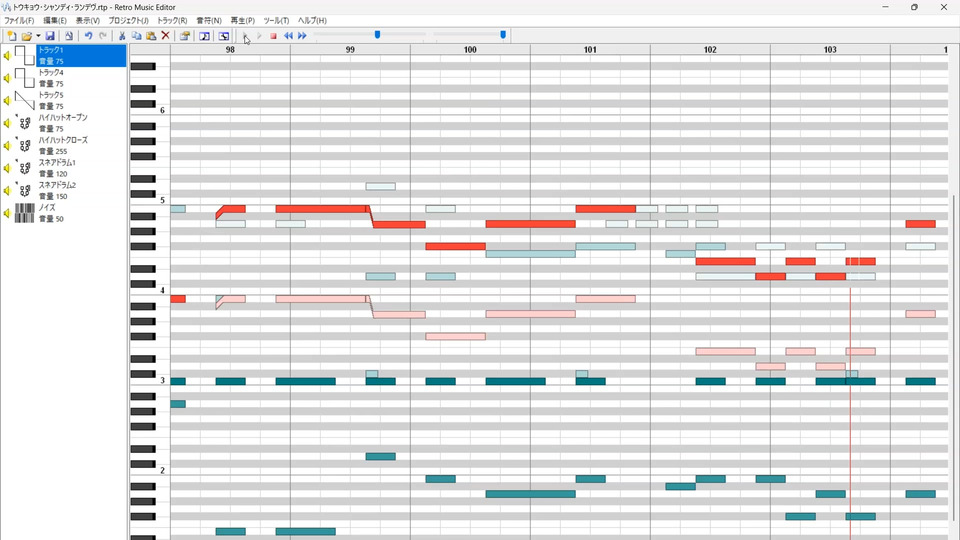Viewport: 960px width, 540px height.
Task: Paste from clipboard toolbar icon
Action: click(x=151, y=36)
